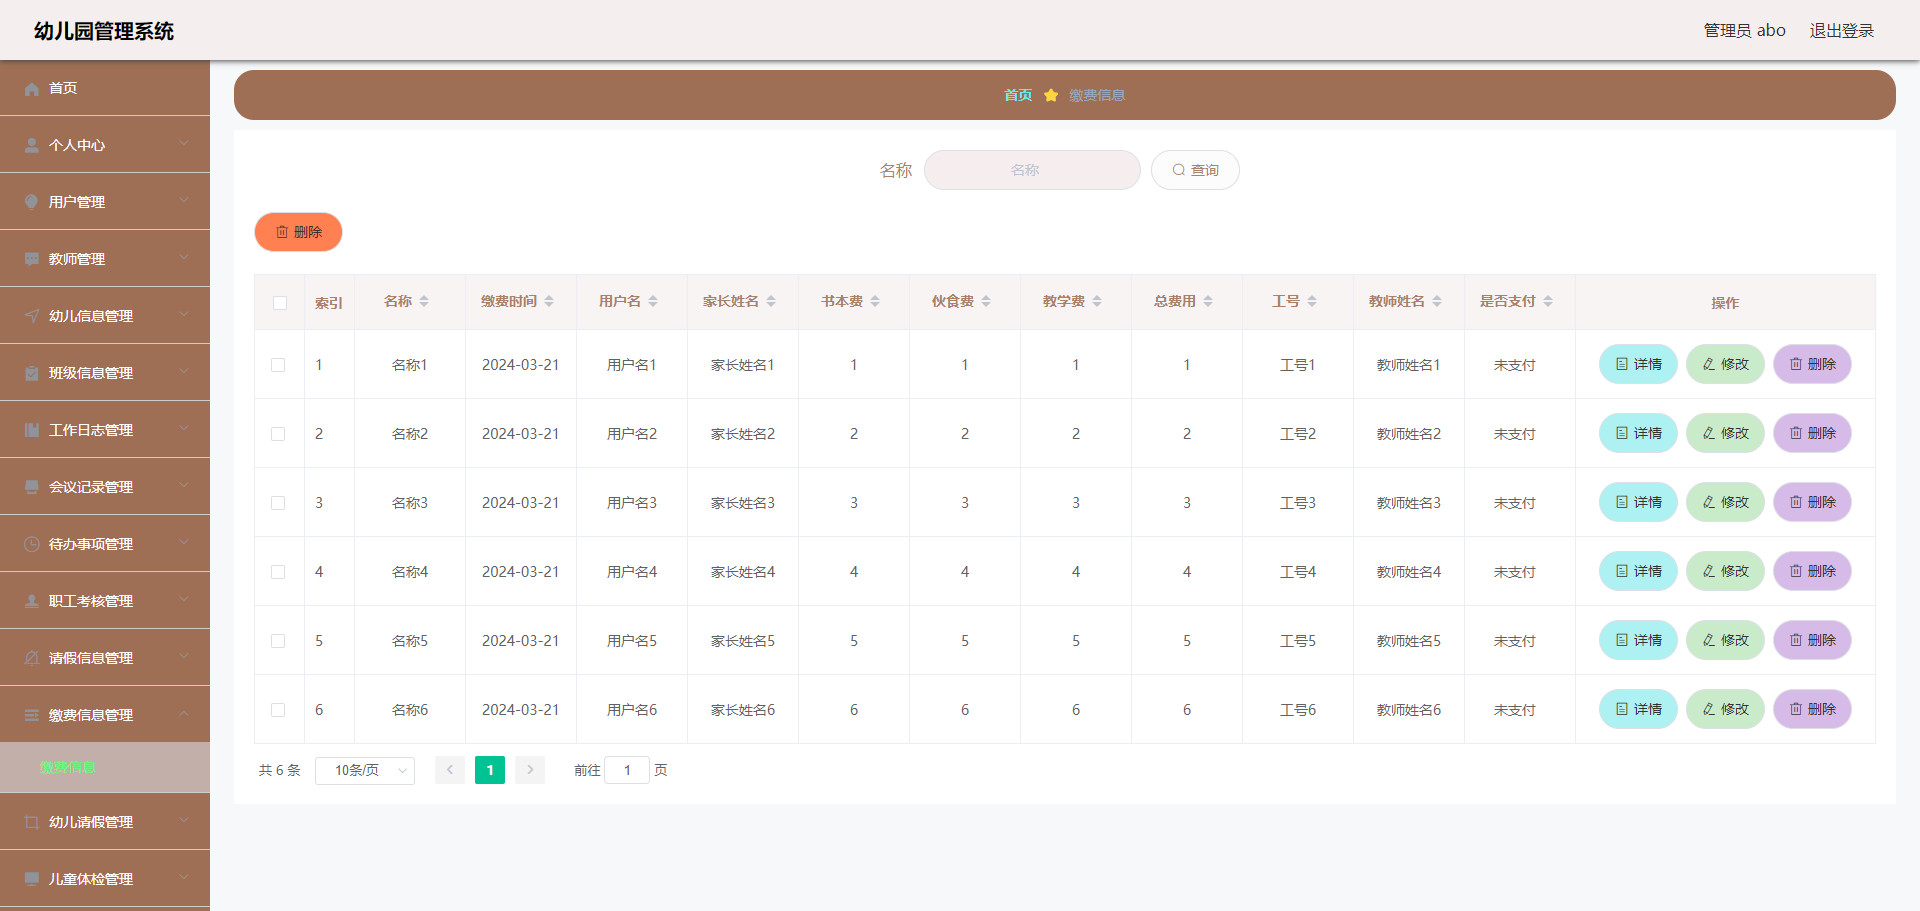Viewport: 1920px width, 911px height.
Task: Click the icon beside 工作日志管理
Action: pyautogui.click(x=32, y=431)
